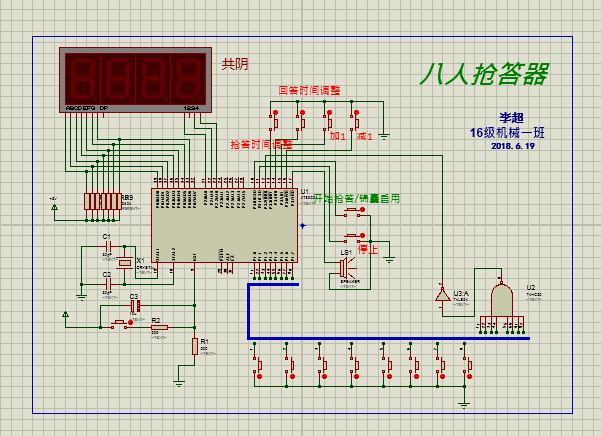Click the 加1 push button
Screen dimensions: 601x436
(x=328, y=121)
